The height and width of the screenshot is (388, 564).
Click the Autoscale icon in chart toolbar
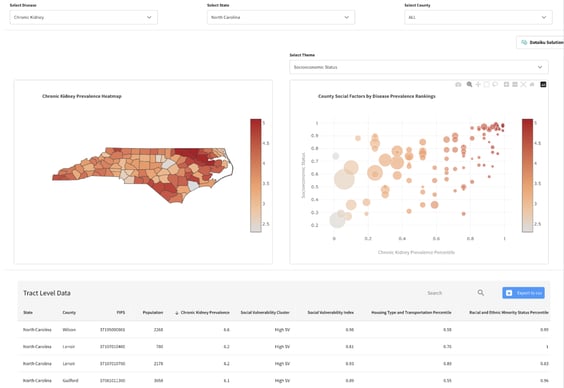[523, 85]
